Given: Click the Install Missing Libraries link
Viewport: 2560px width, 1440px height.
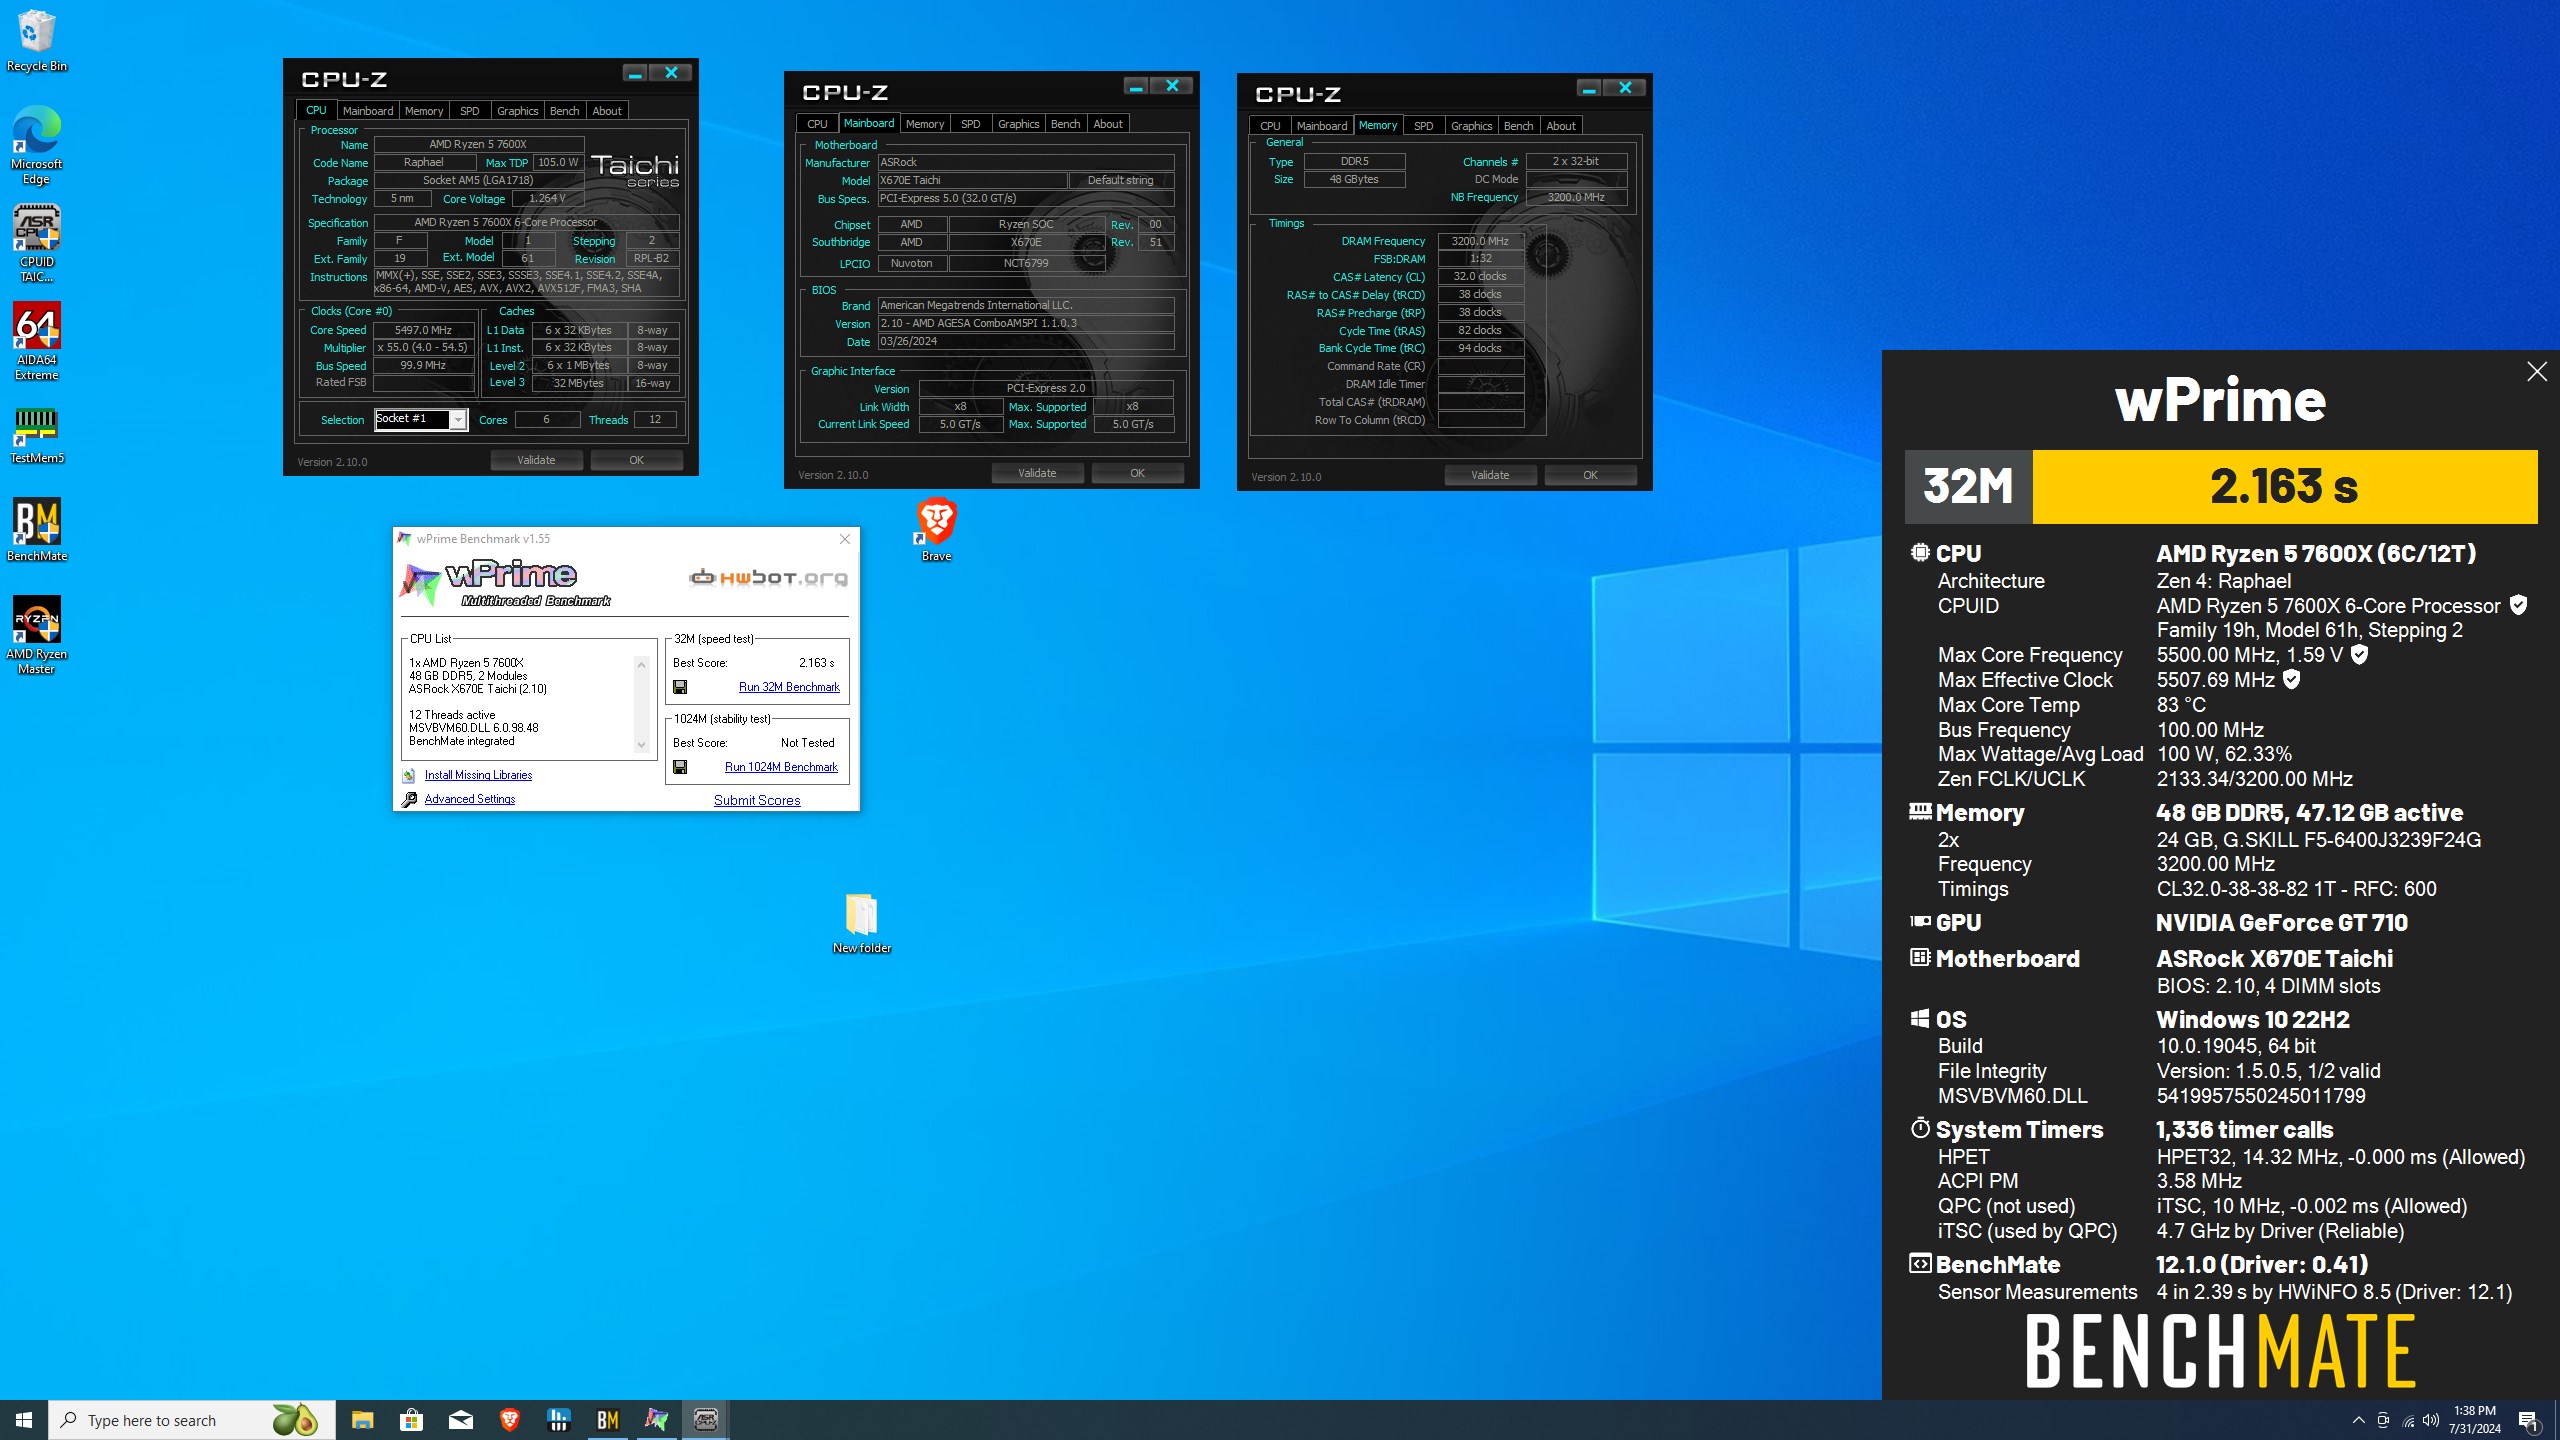Looking at the screenshot, I should pos(478,775).
